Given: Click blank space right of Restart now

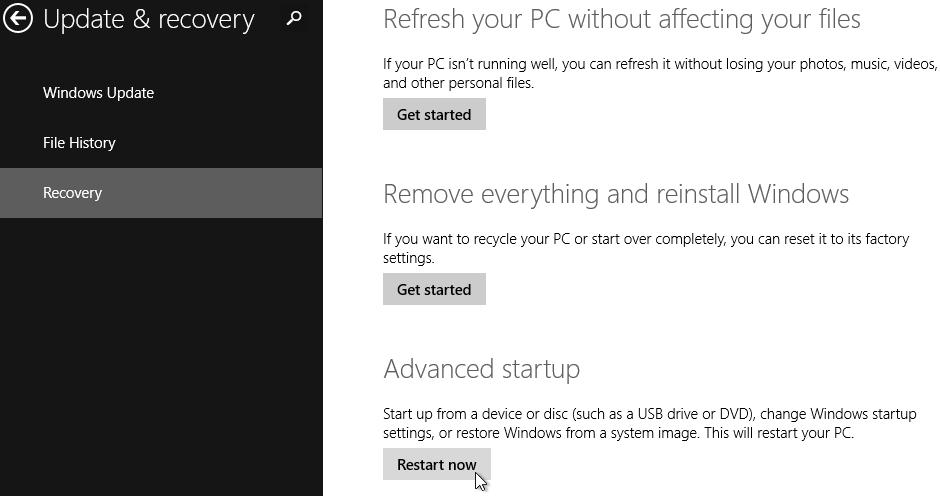Looking at the screenshot, I should tap(700, 465).
